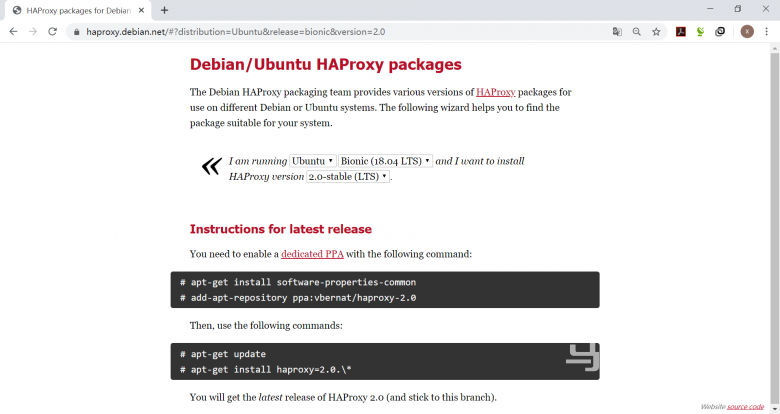Image resolution: width=780 pixels, height=414 pixels.
Task: Close the HAProxy packages tab
Action: 141,10
